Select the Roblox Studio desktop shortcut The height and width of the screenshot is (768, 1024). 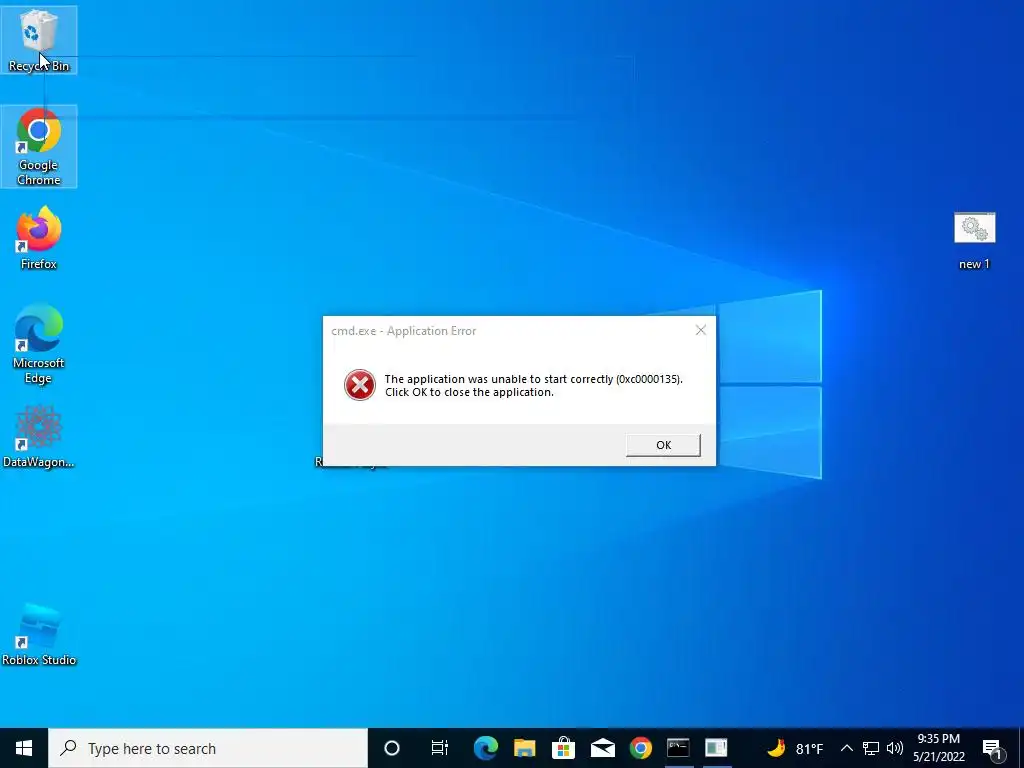click(39, 635)
